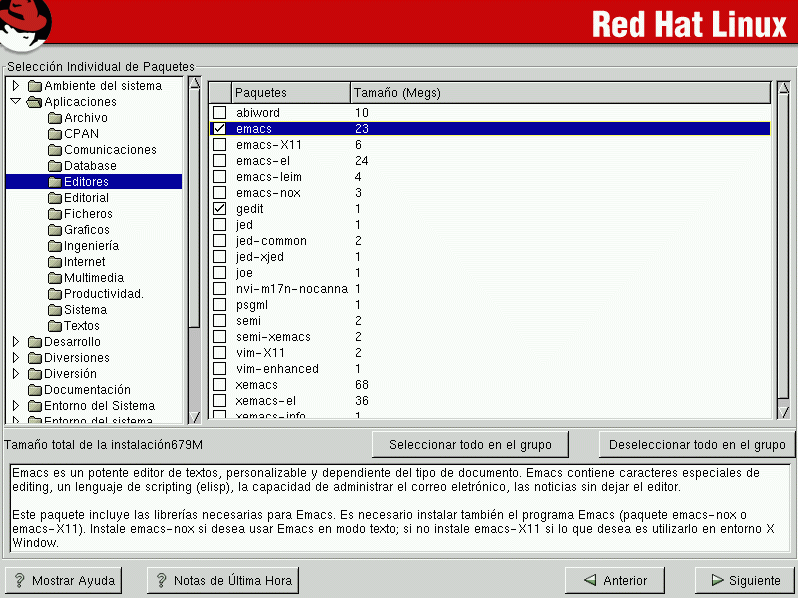This screenshot has width=798, height=598.
Task: Collapse the Aplicaciones tree node
Action: 16,102
